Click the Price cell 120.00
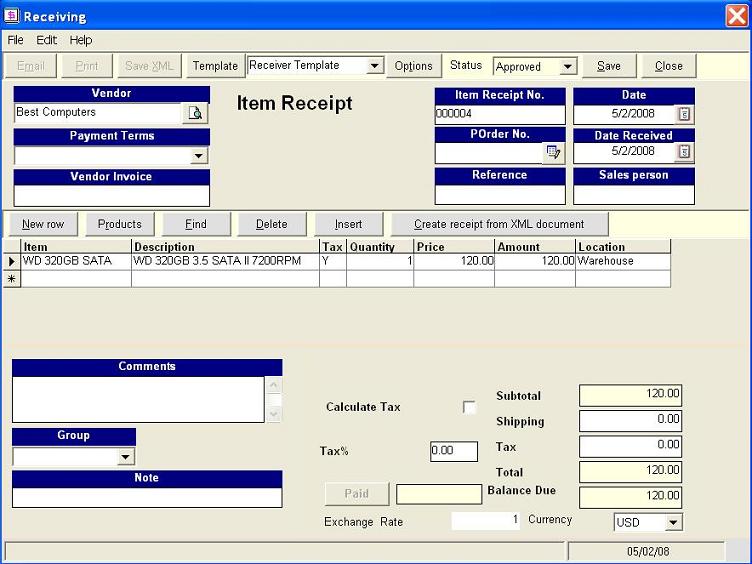Viewport: 752px width, 564px height. coord(454,261)
